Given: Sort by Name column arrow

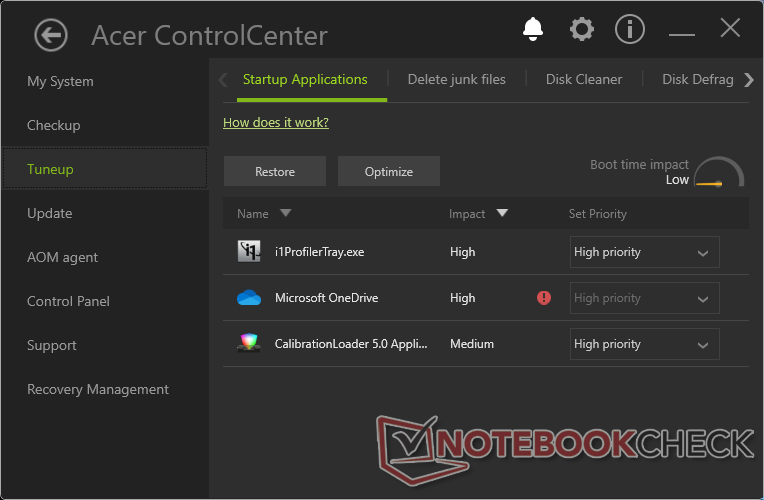Looking at the screenshot, I should pyautogui.click(x=286, y=212).
